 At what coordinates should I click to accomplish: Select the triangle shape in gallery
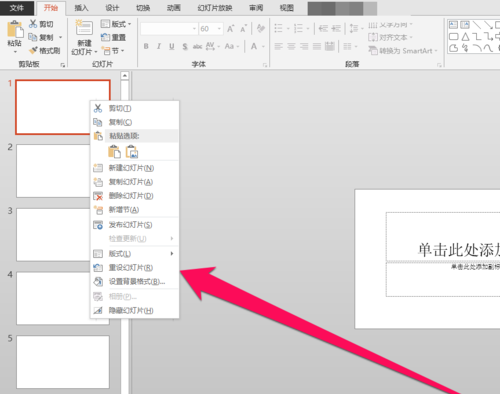click(465, 36)
